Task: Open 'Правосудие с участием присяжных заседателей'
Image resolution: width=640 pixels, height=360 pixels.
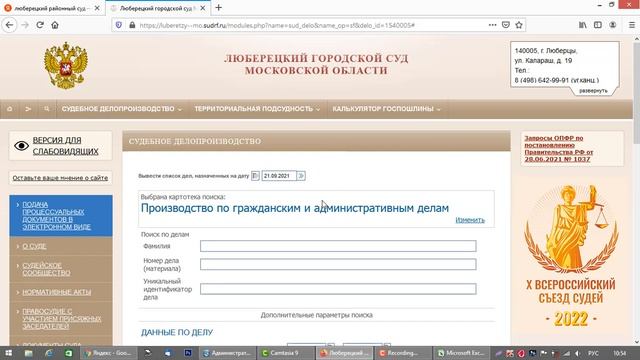Action: click(x=62, y=319)
